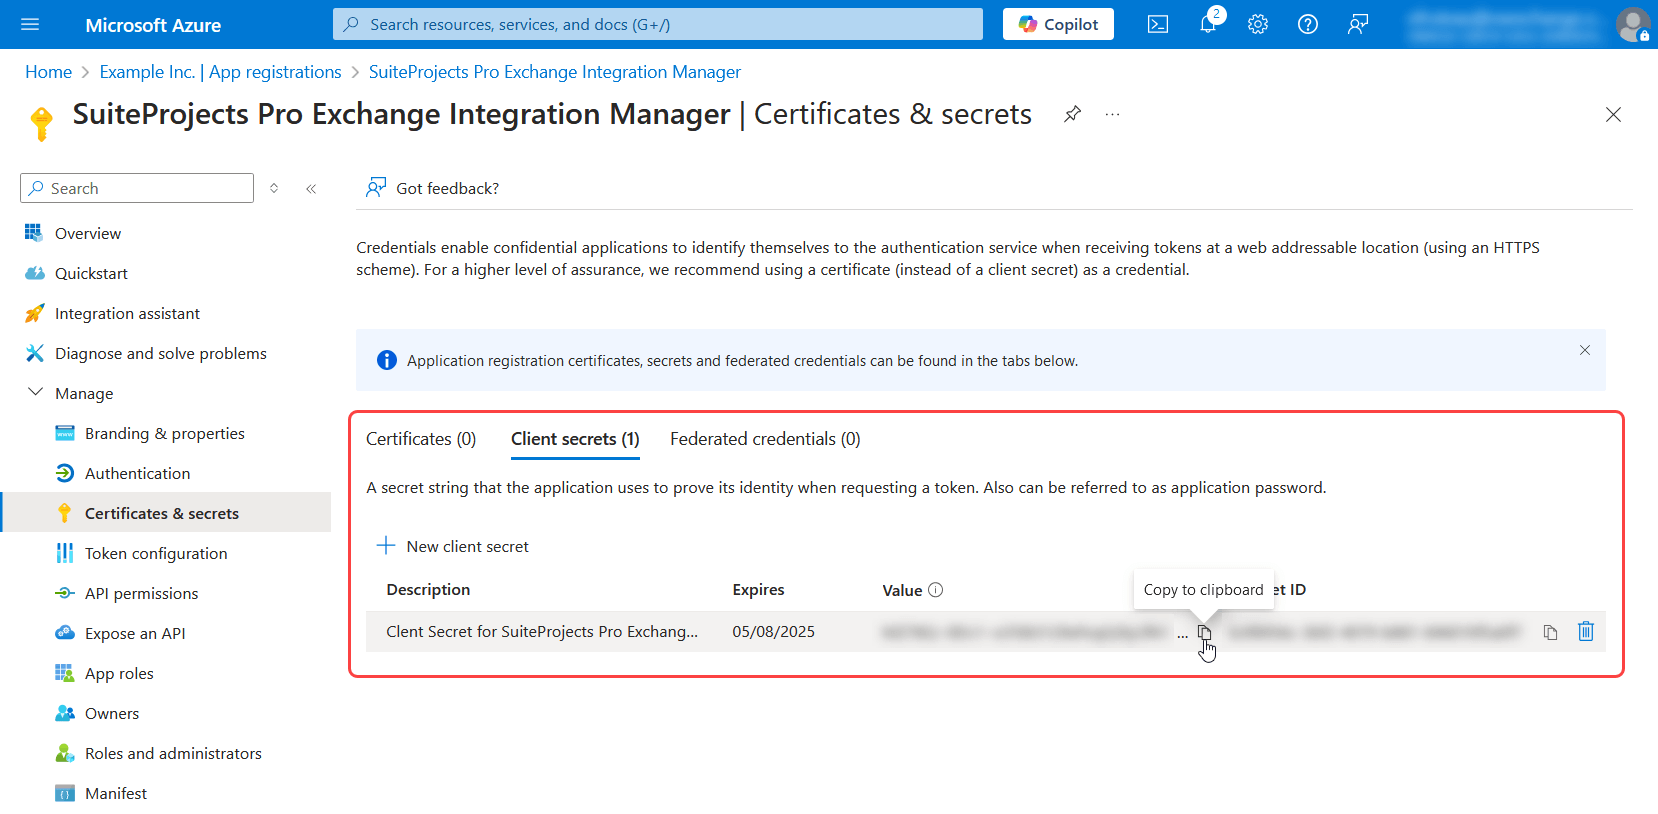Pin this blade with the pin icon

click(x=1072, y=114)
